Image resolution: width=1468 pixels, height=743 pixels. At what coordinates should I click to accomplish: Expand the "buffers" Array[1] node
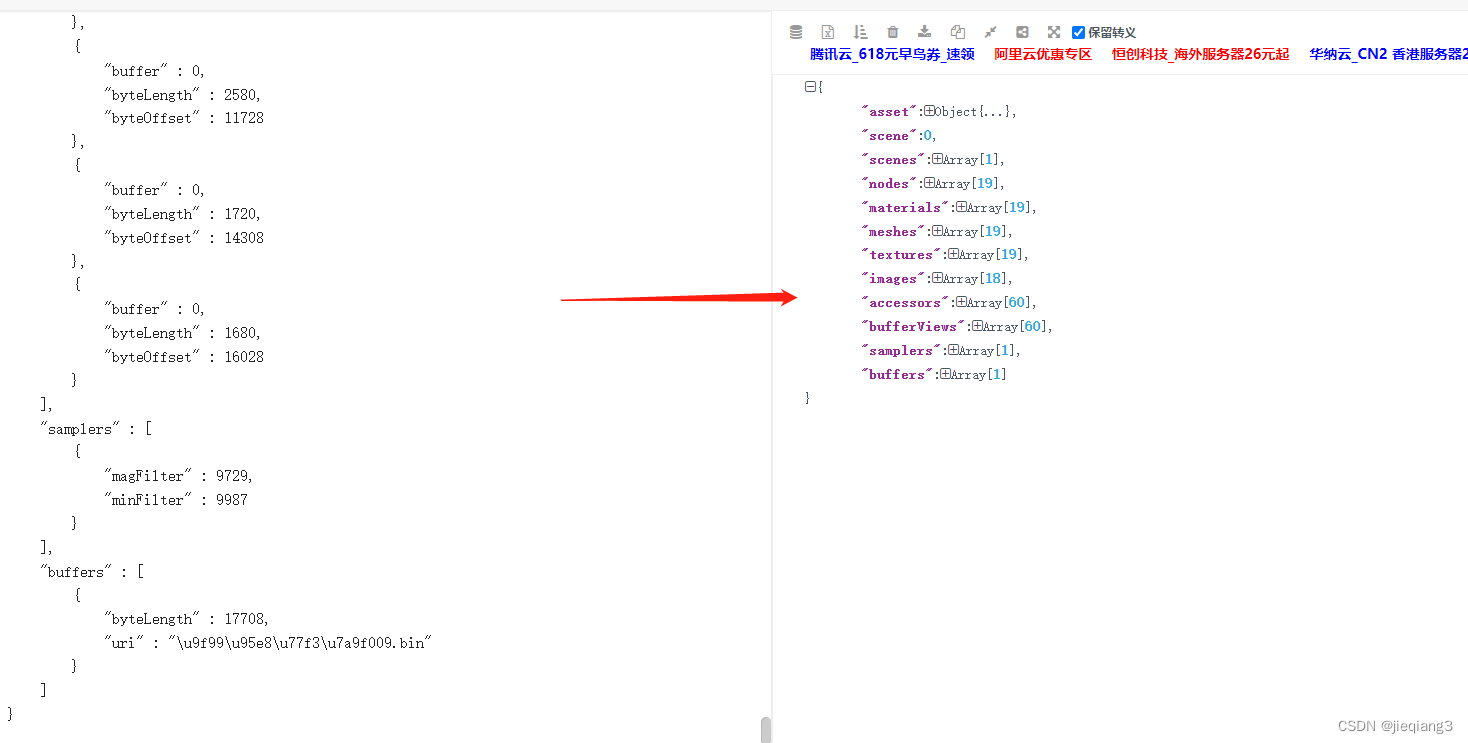(x=945, y=374)
